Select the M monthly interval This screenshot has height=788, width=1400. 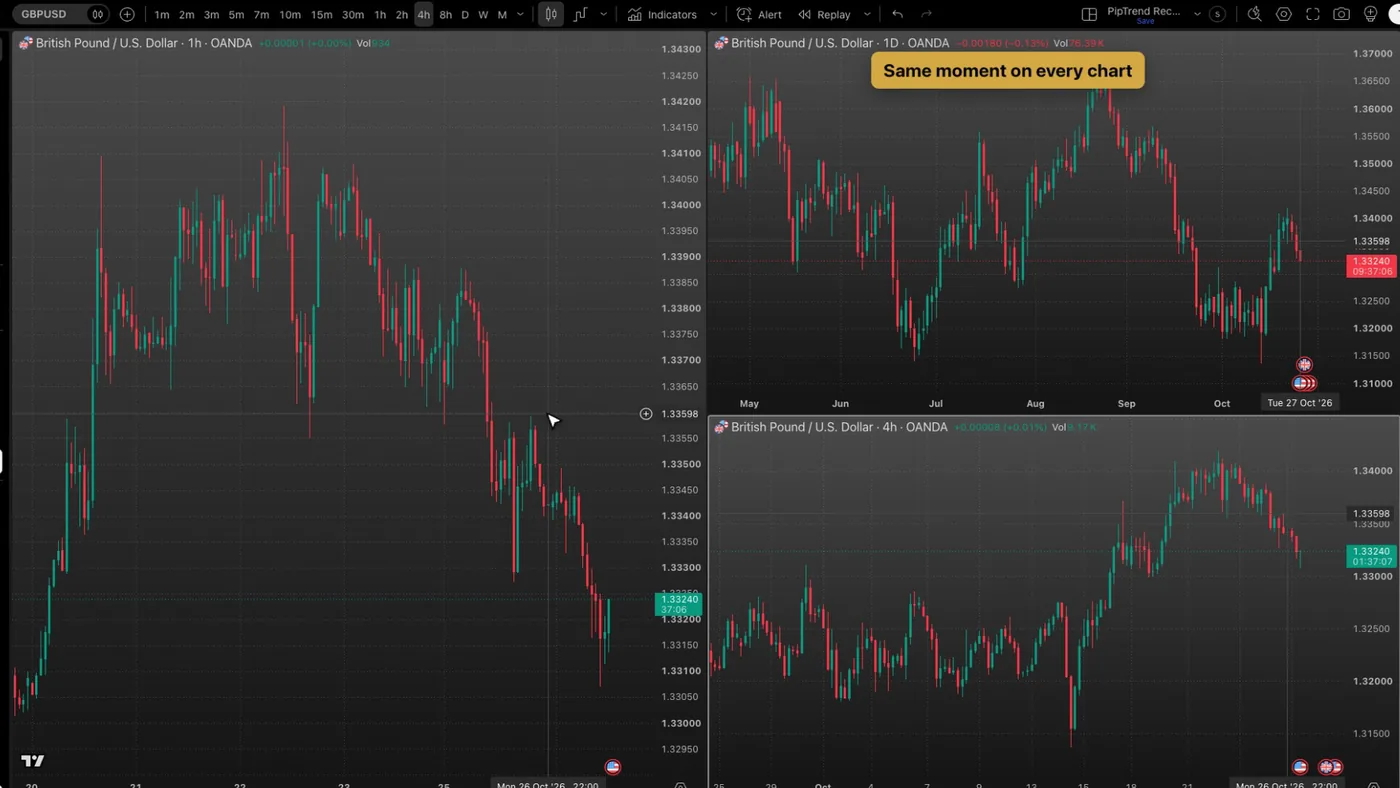502,14
